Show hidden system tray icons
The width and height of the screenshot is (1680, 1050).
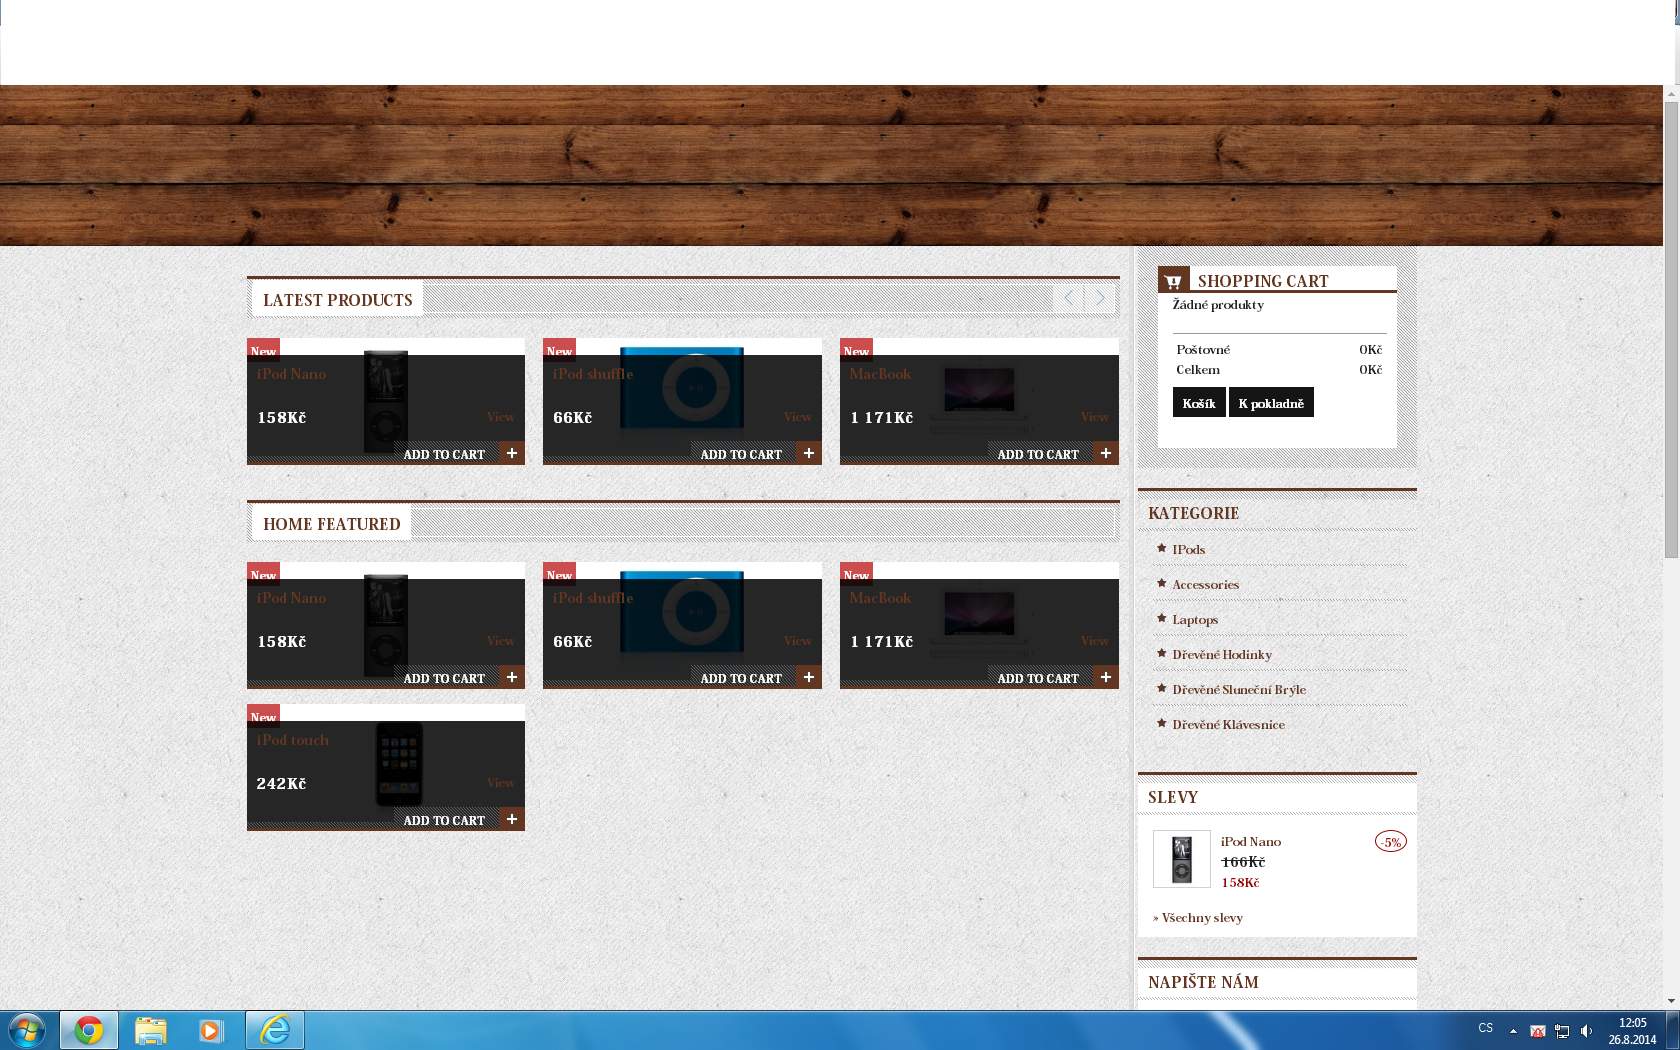(x=1513, y=1031)
